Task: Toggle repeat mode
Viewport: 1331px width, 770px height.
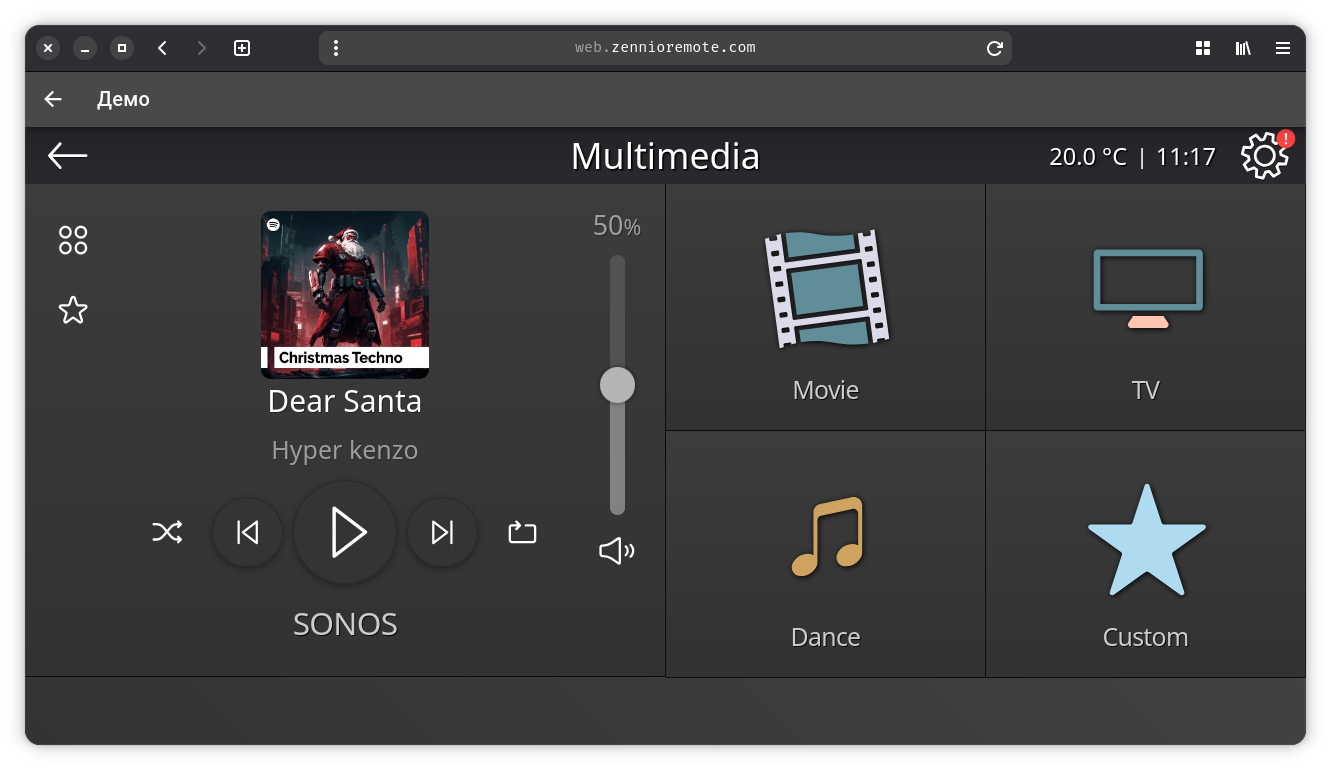Action: click(522, 532)
